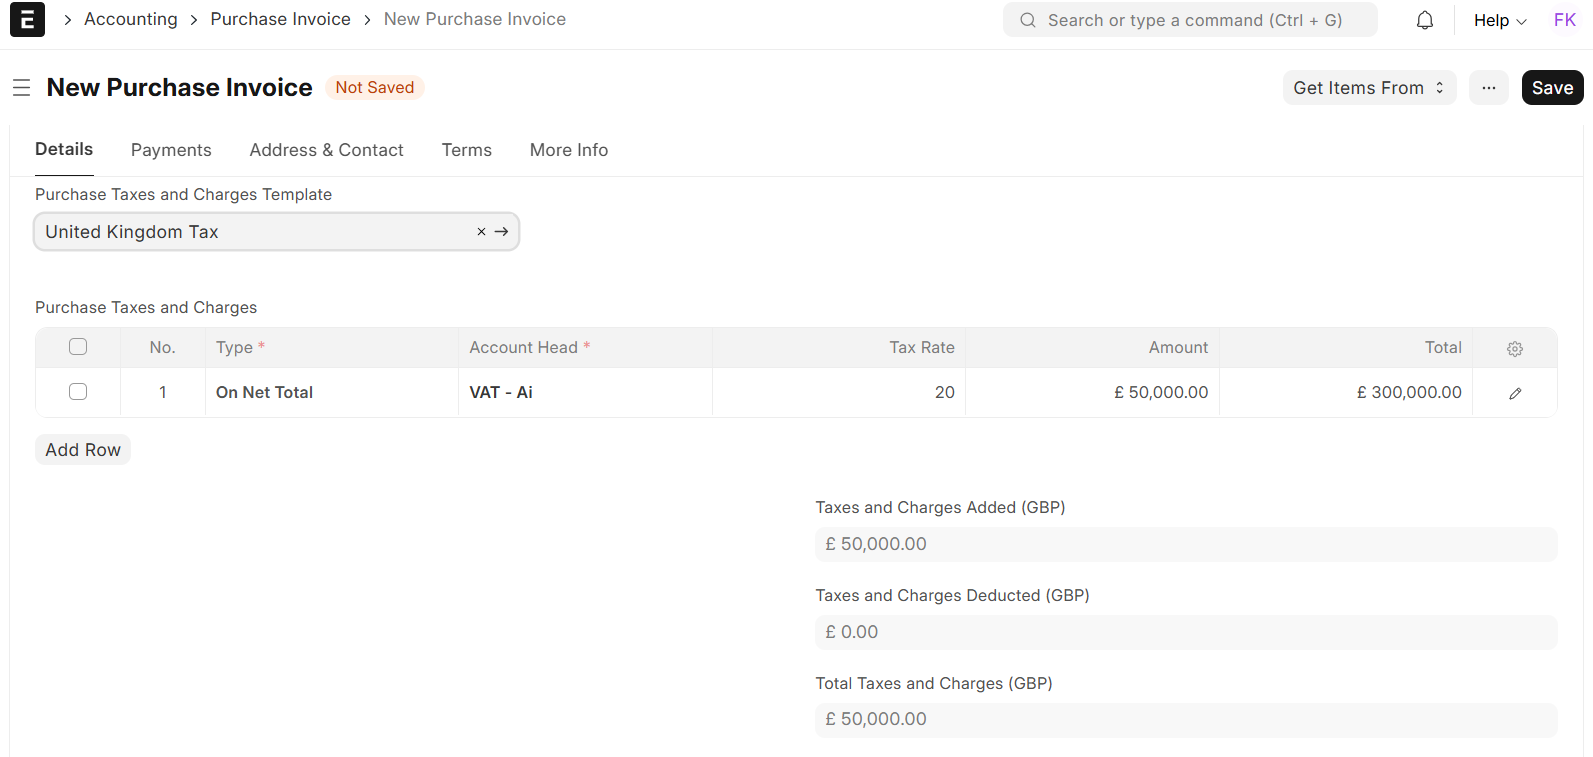Go to the Address & Contact tab

click(x=326, y=150)
